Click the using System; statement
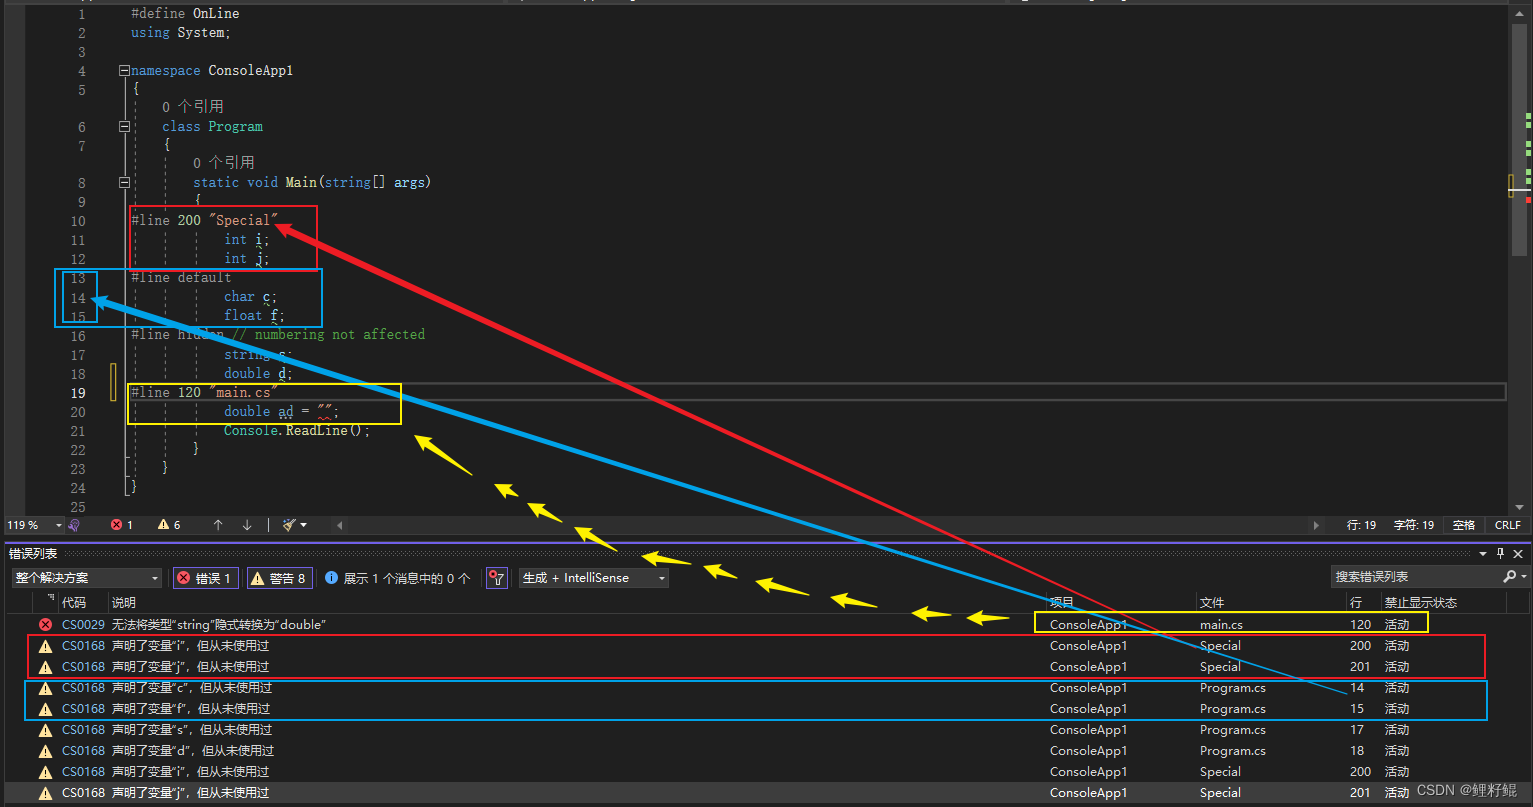Screen dimensions: 1533x807 point(181,33)
